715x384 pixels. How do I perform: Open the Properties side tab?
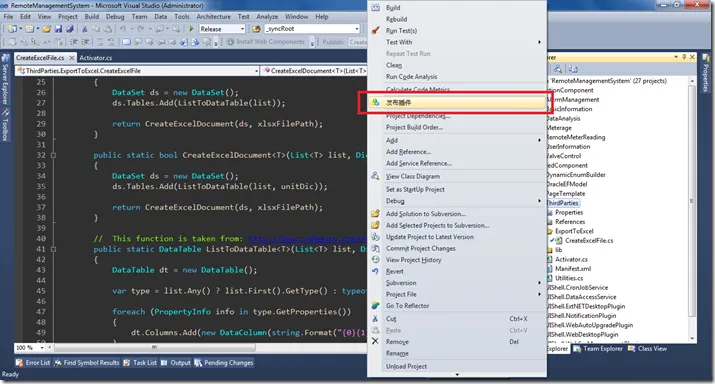(705, 72)
